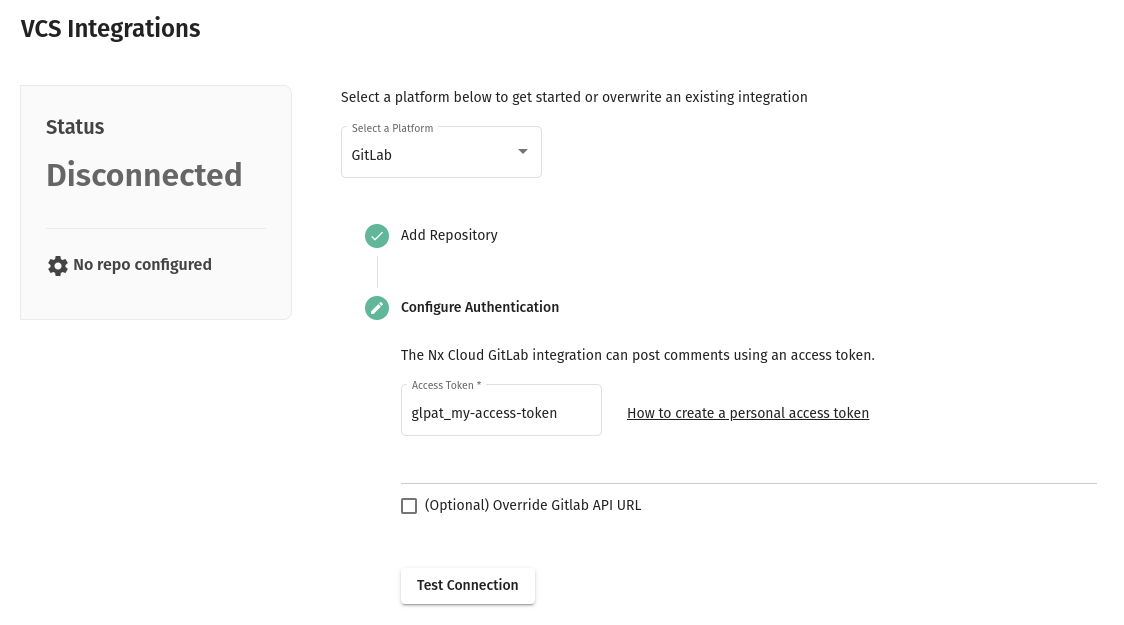
Task: Select the "Configure Authentication" step label
Action: 480,307
